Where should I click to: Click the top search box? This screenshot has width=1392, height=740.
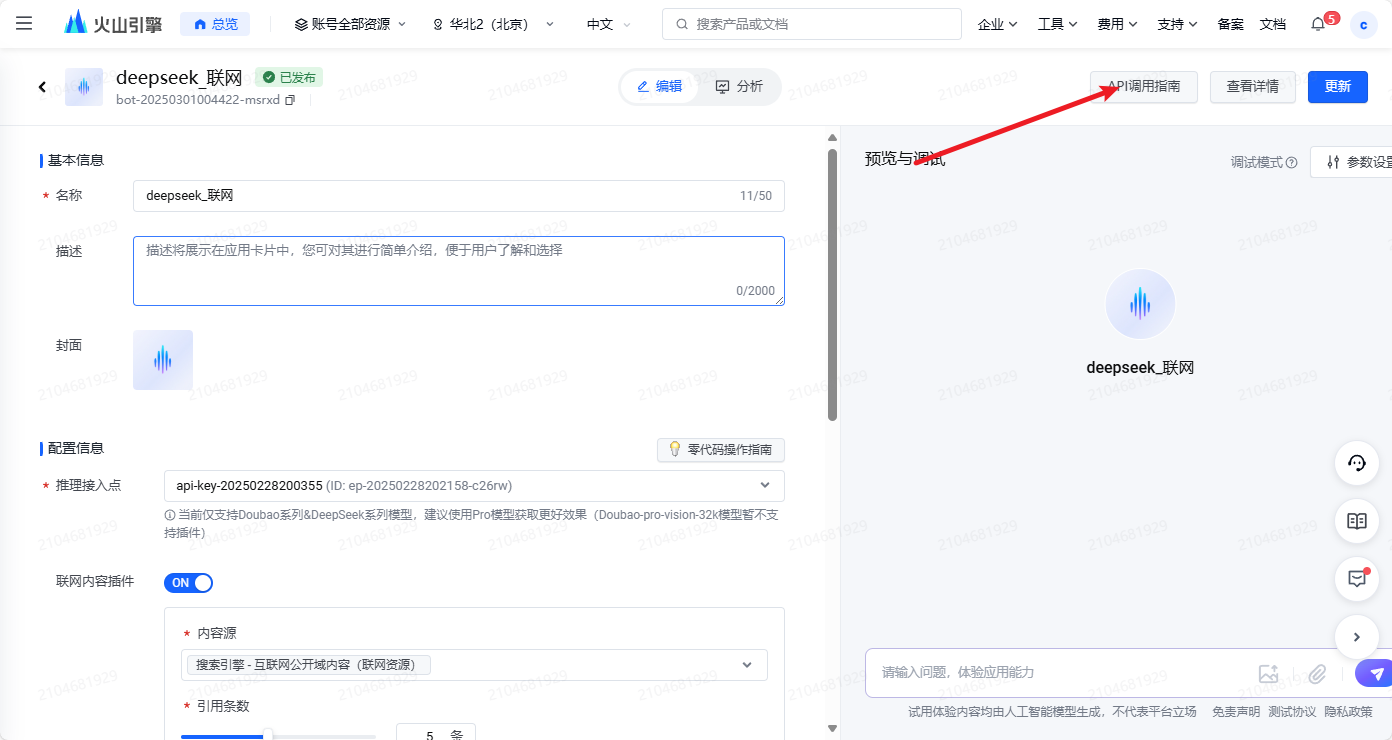(x=811, y=24)
